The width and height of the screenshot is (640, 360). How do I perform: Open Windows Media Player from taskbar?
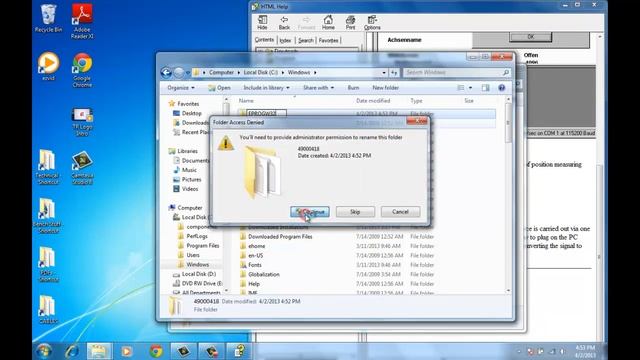pos(127,351)
